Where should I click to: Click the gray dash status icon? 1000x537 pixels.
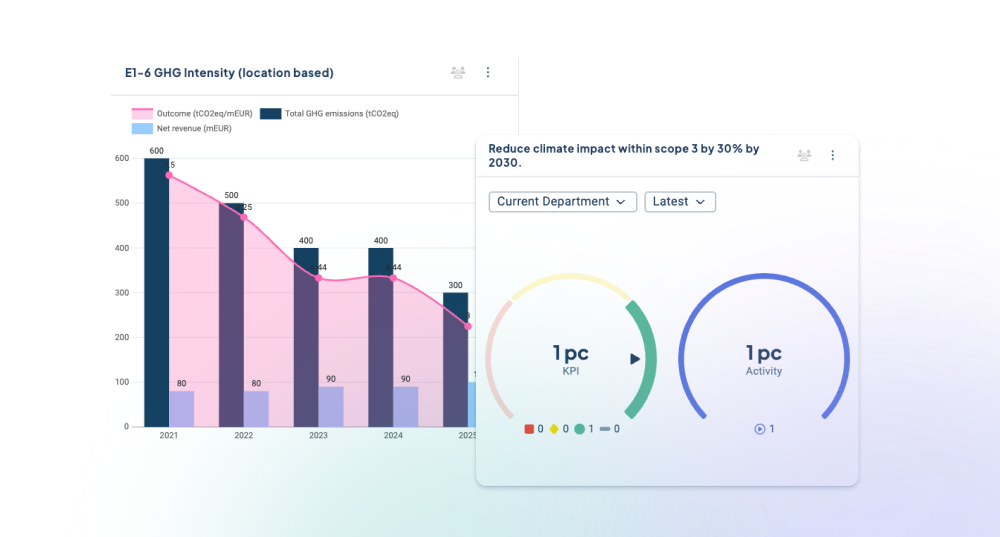(x=604, y=429)
